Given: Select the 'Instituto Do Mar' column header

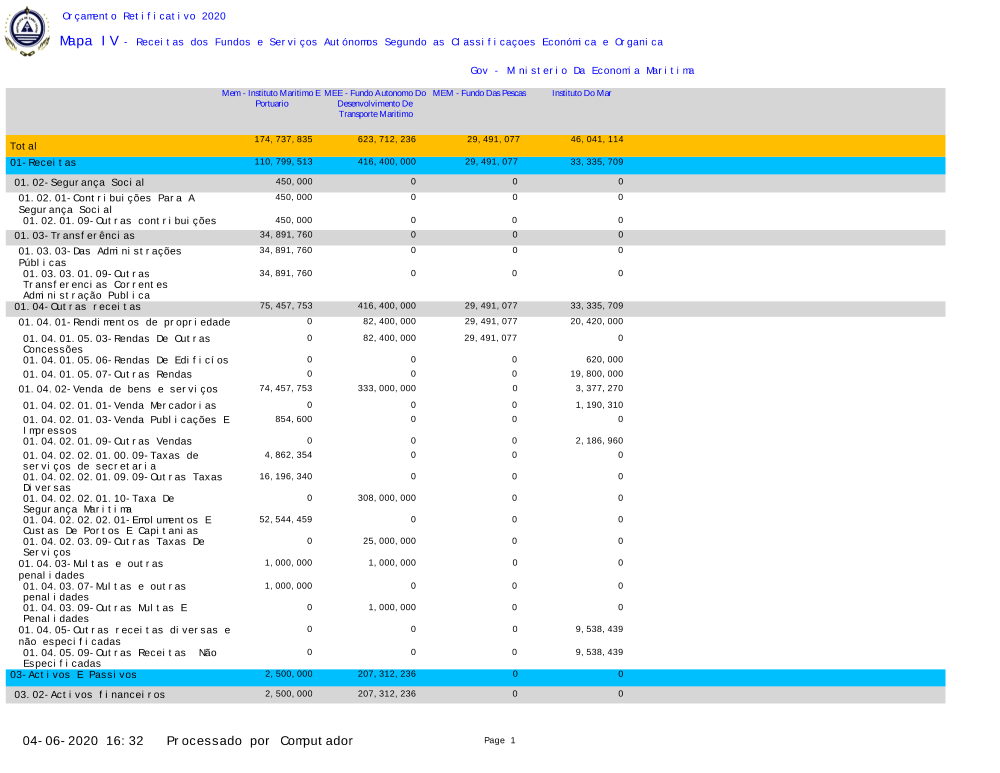Looking at the screenshot, I should coord(582,93).
